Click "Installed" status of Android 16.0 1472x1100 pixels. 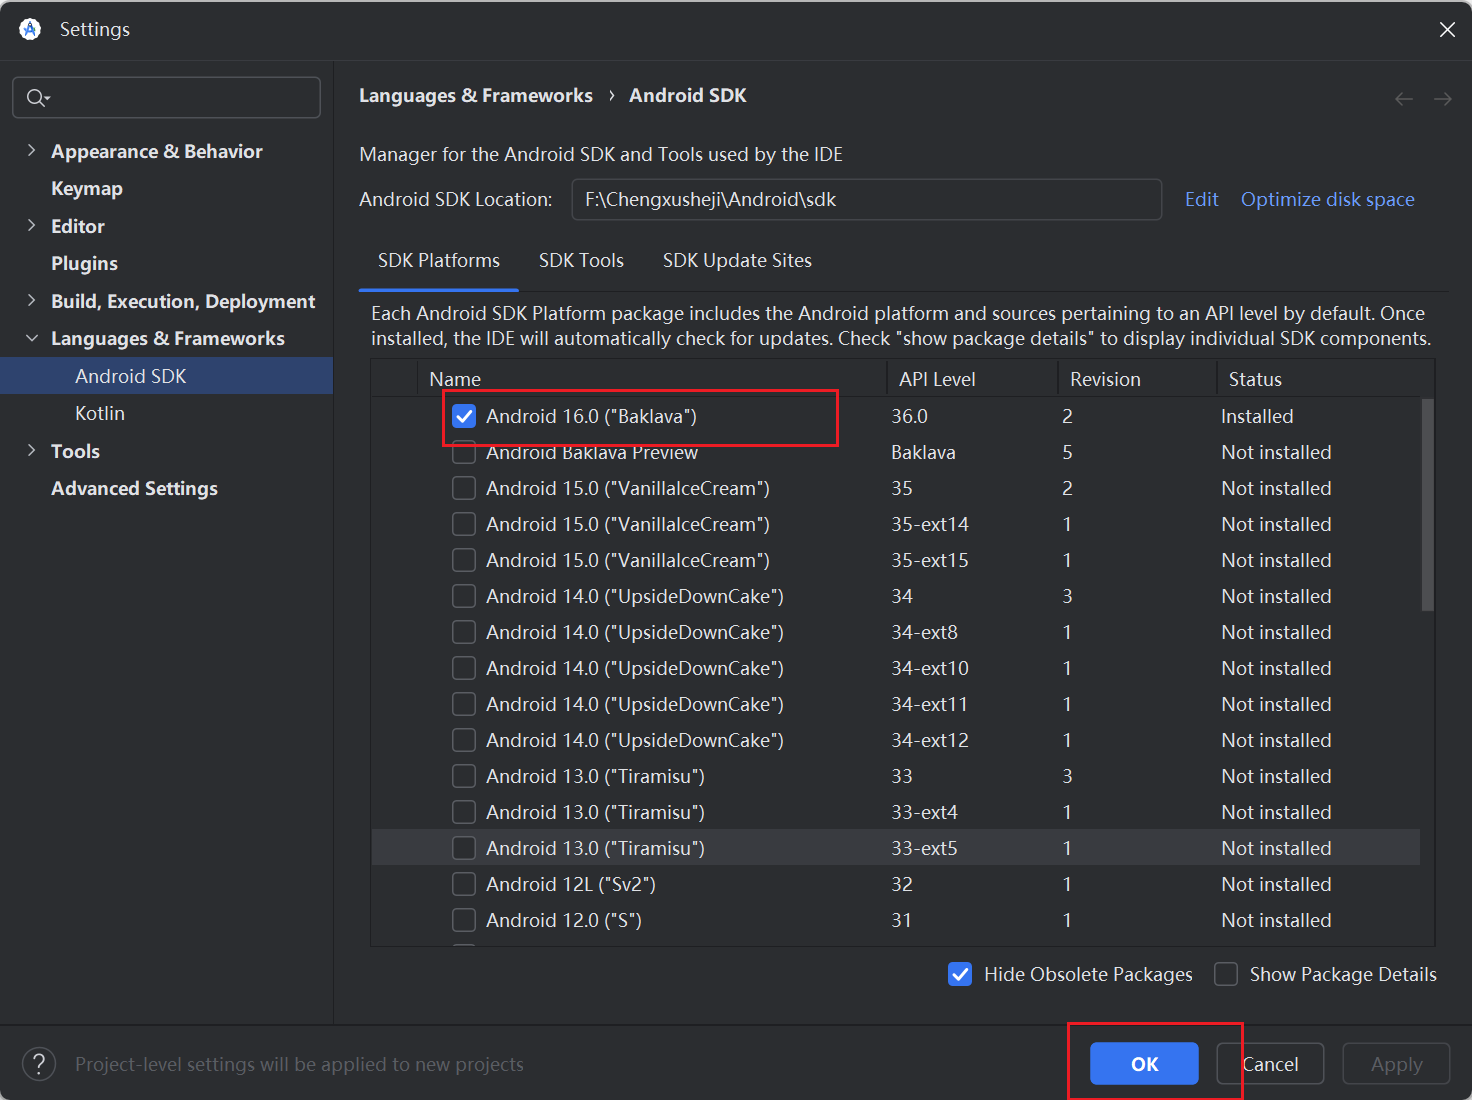coord(1257,416)
